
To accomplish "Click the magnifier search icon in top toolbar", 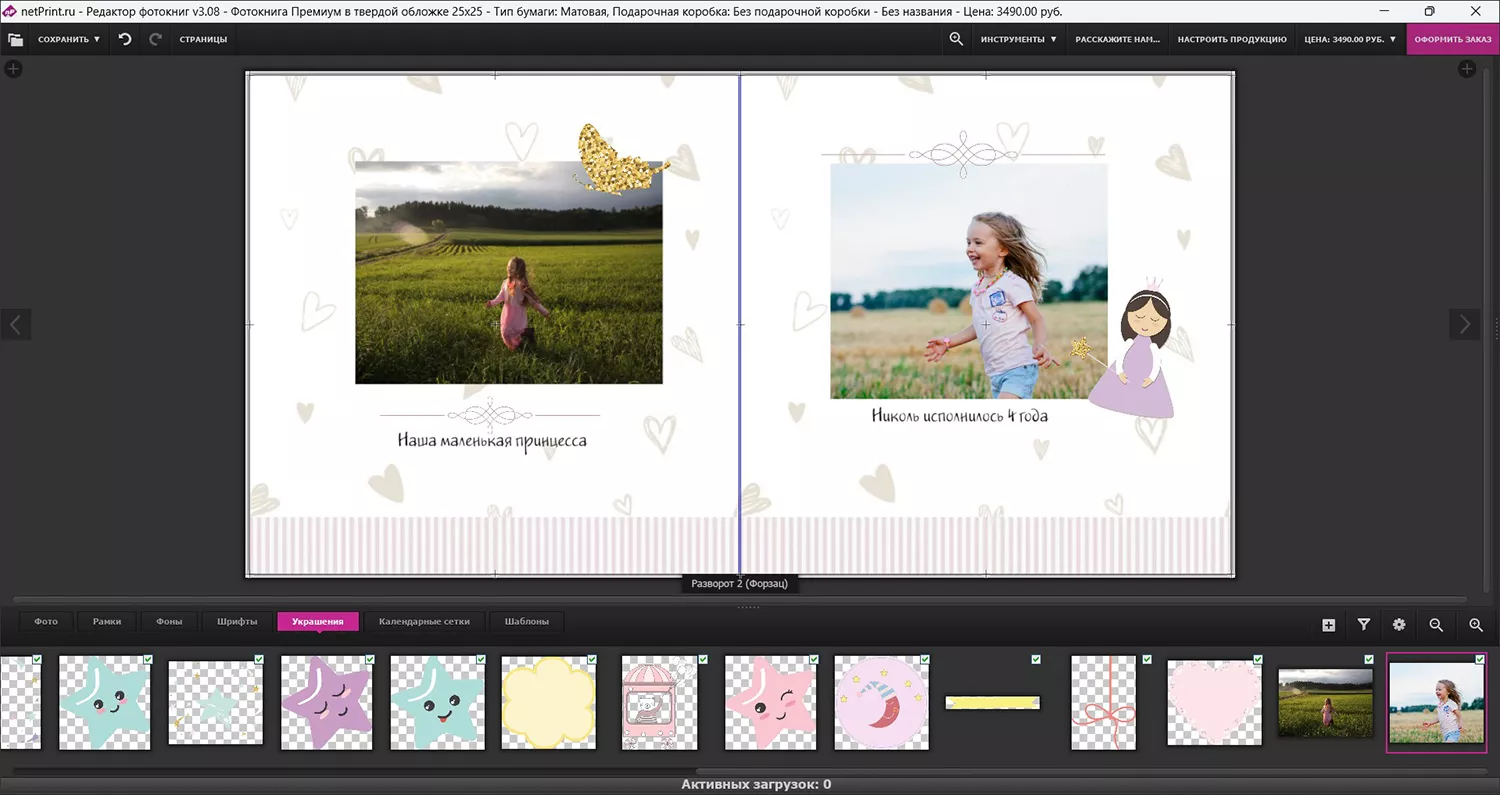I will (x=956, y=39).
